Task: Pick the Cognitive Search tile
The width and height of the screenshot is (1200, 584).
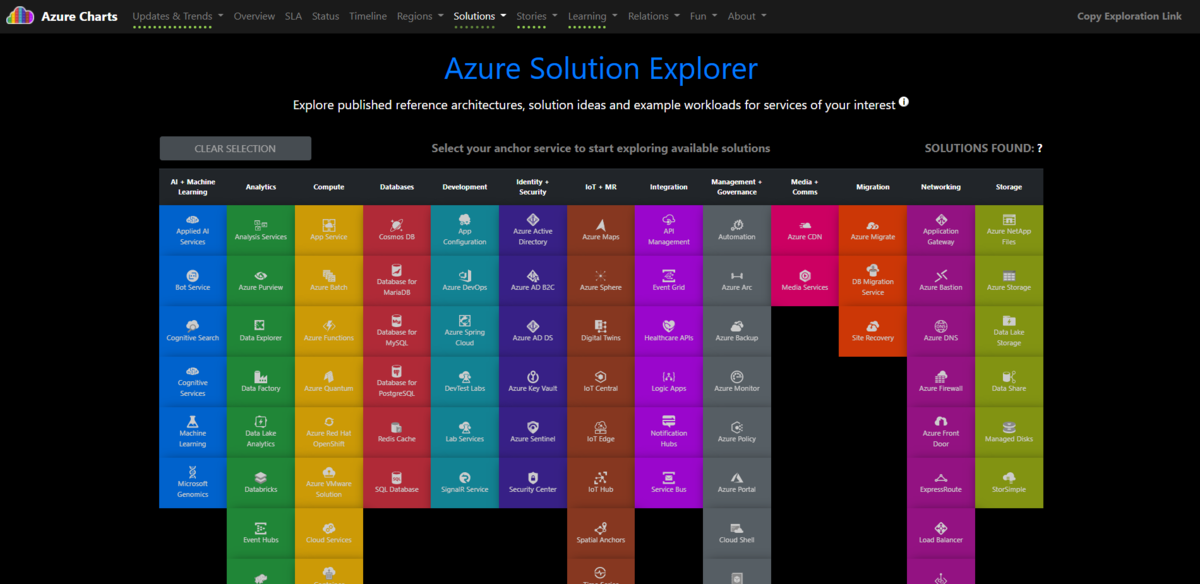Action: click(x=193, y=331)
